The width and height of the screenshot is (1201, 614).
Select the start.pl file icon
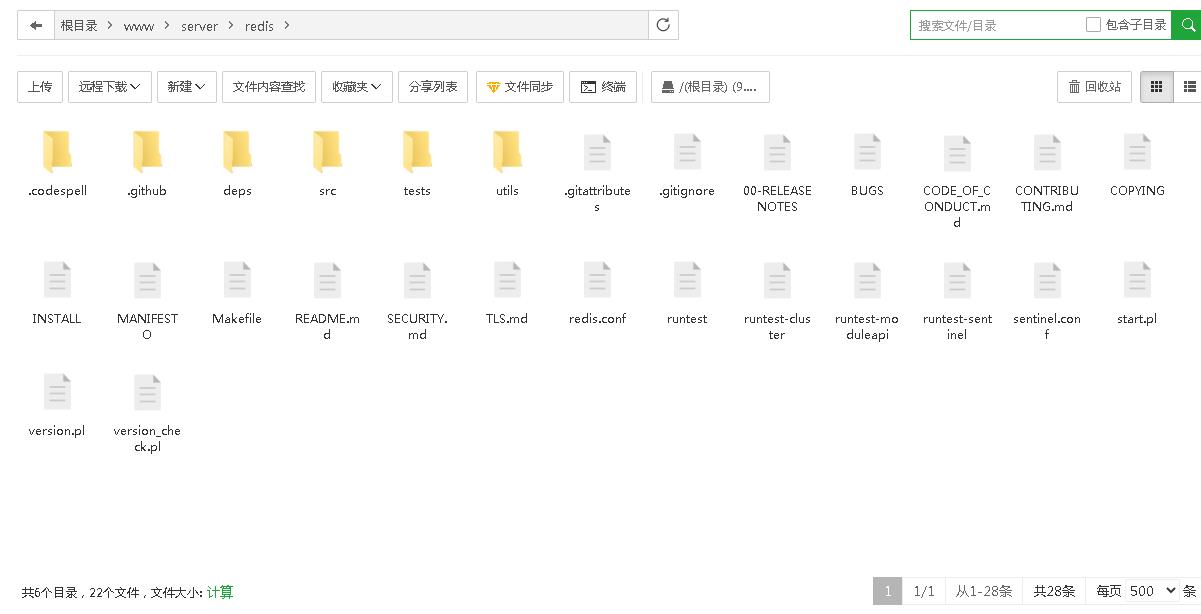(x=1137, y=280)
